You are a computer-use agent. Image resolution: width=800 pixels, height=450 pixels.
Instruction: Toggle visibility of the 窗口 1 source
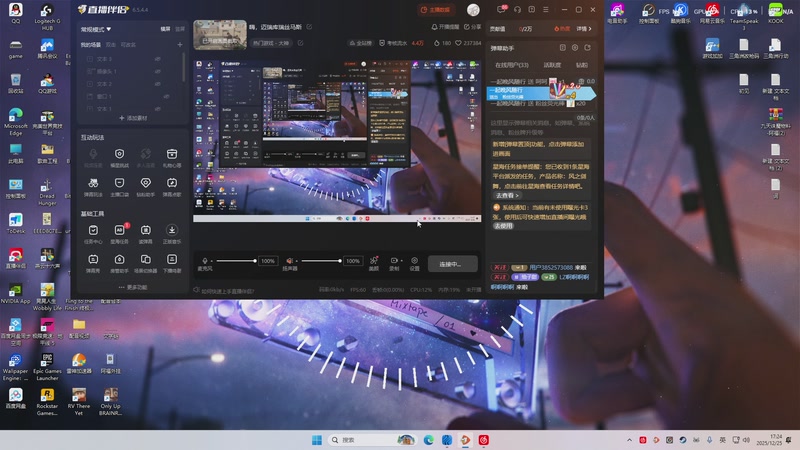[166, 96]
